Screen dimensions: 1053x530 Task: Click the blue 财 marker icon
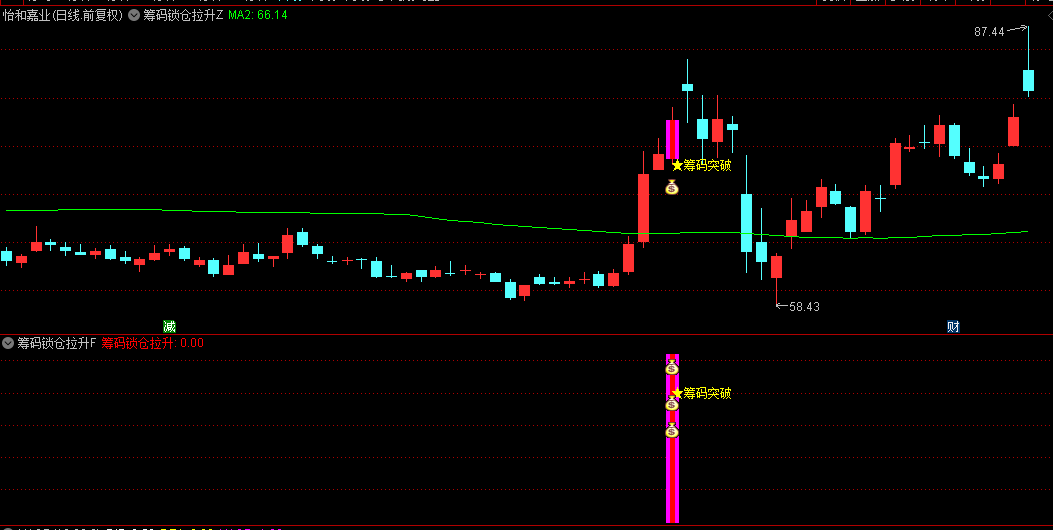[953, 326]
